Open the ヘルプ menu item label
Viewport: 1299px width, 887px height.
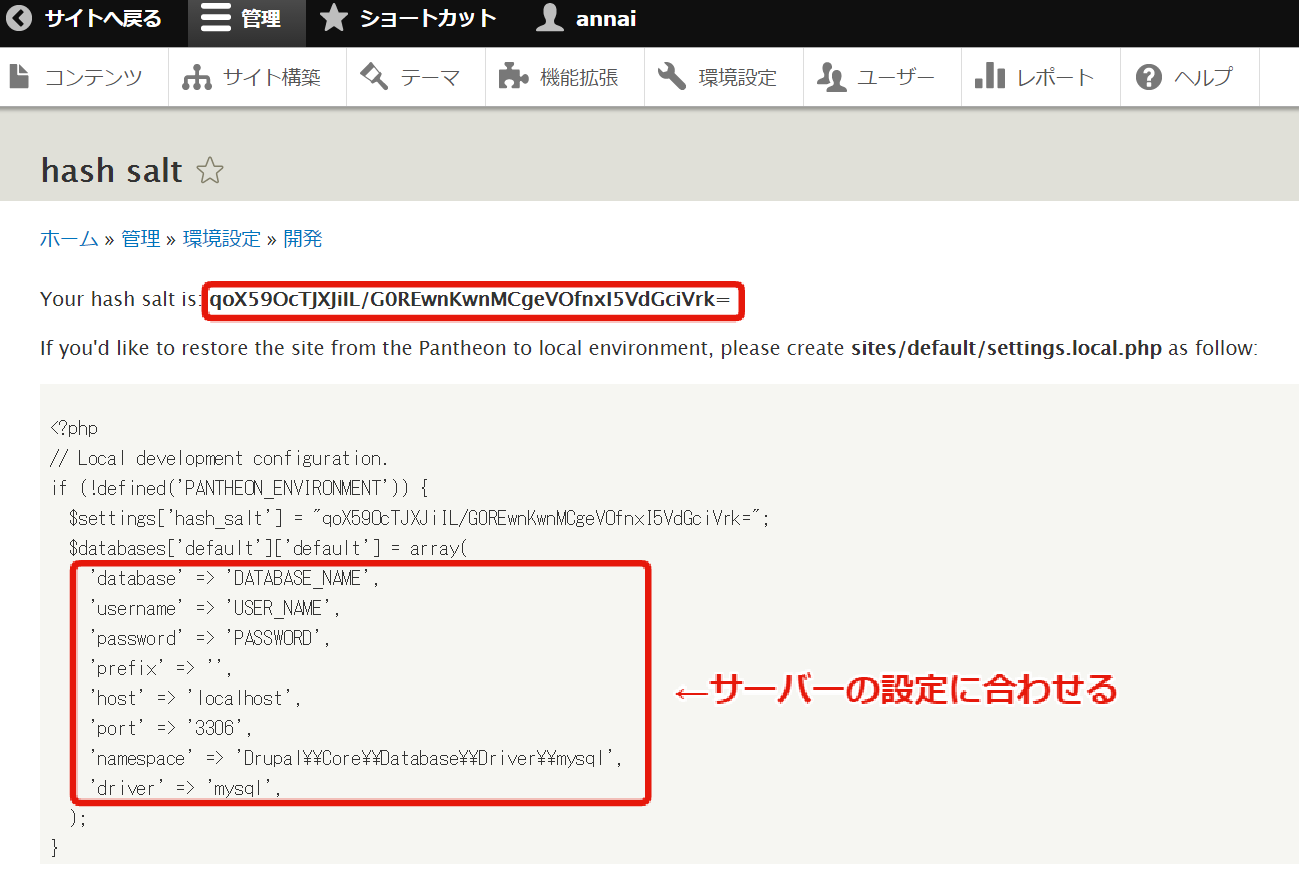[x=1203, y=77]
